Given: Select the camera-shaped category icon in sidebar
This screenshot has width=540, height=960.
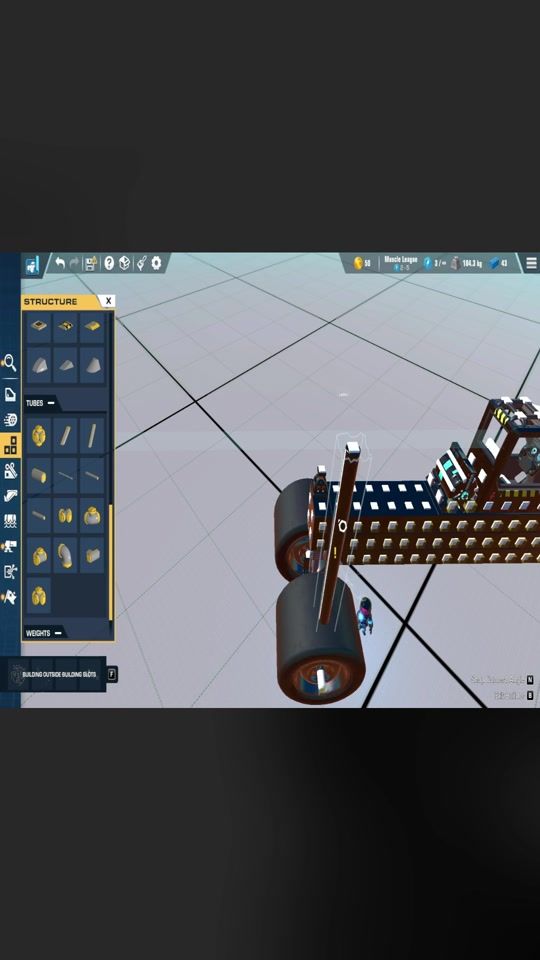Looking at the screenshot, I should pos(10,546).
